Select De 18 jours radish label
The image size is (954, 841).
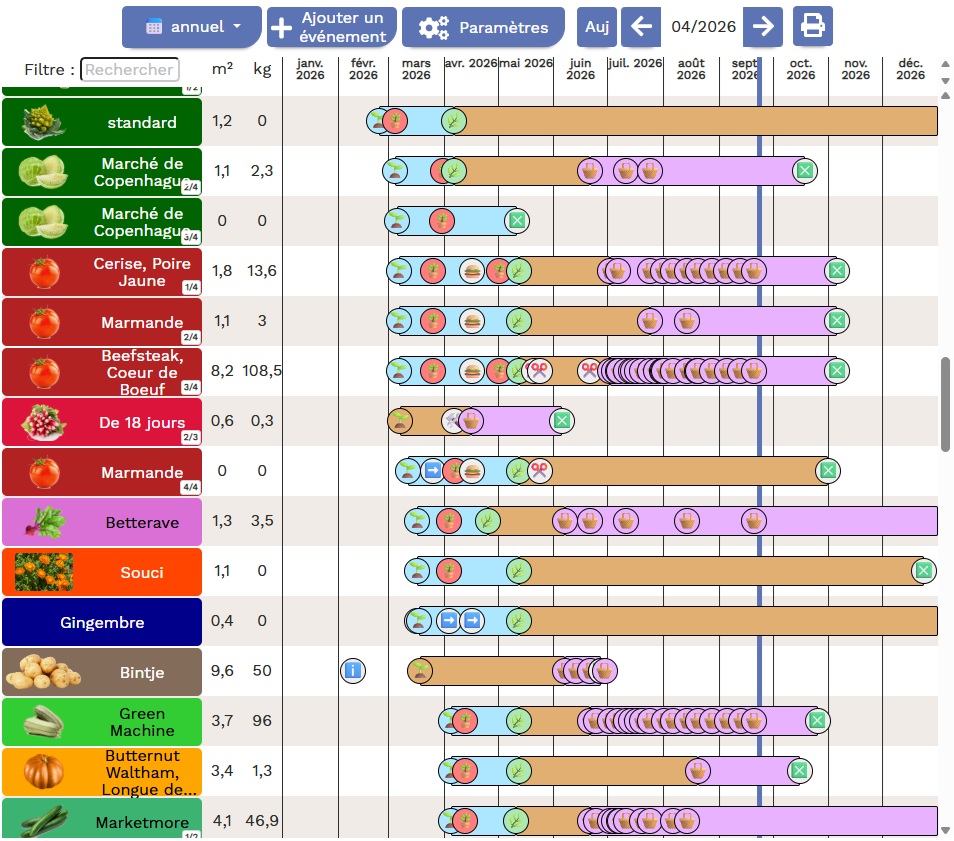(102, 422)
